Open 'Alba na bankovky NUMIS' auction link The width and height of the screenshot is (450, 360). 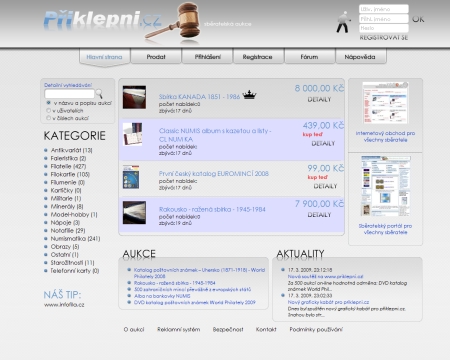pyautogui.click(x=162, y=296)
